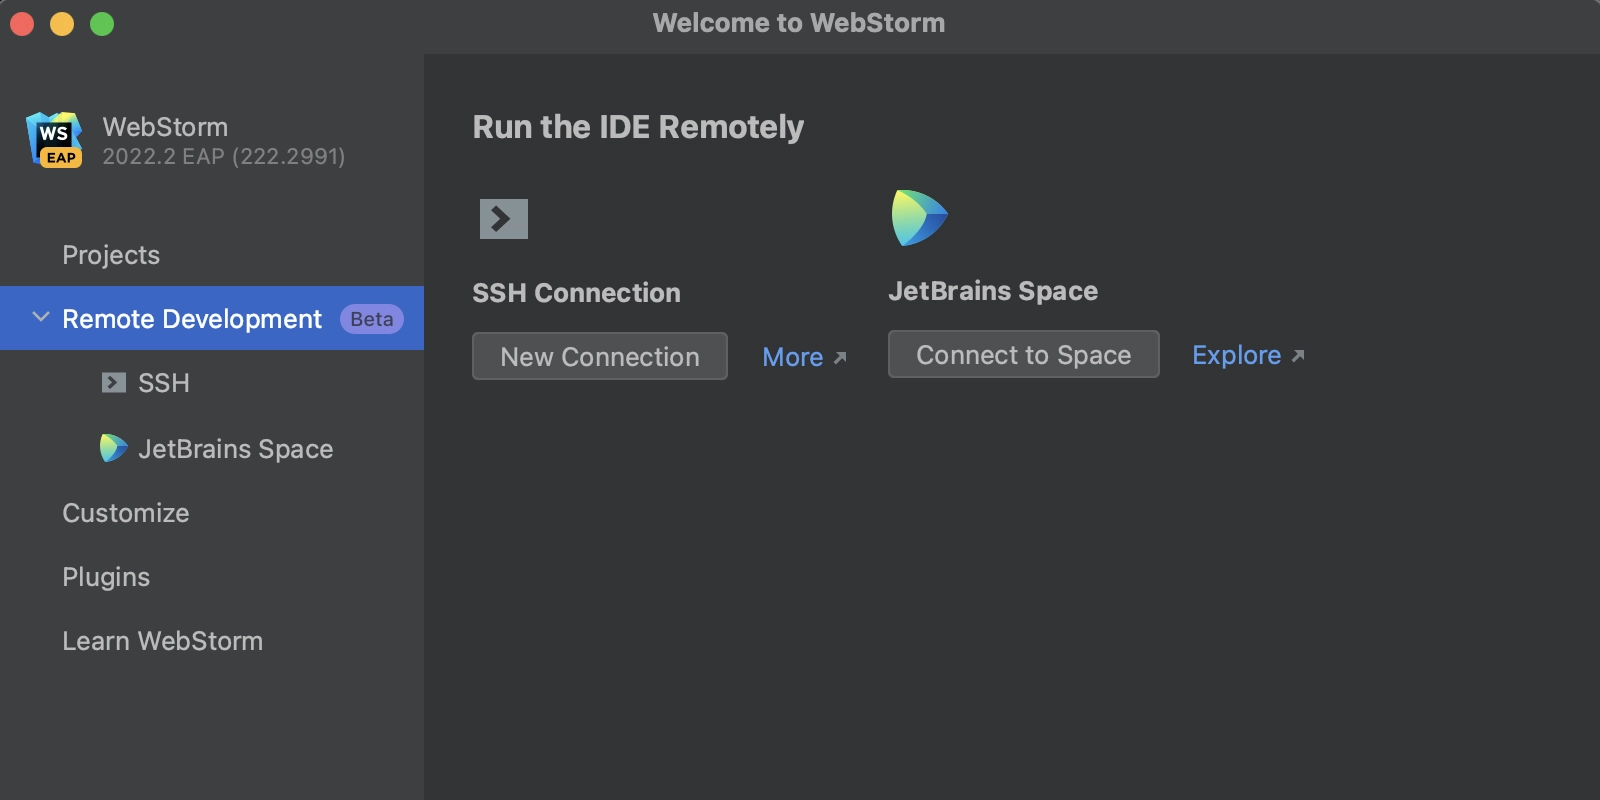Image resolution: width=1600 pixels, height=800 pixels.
Task: Click the JetBrains Space icon in sidebar
Action: click(114, 448)
